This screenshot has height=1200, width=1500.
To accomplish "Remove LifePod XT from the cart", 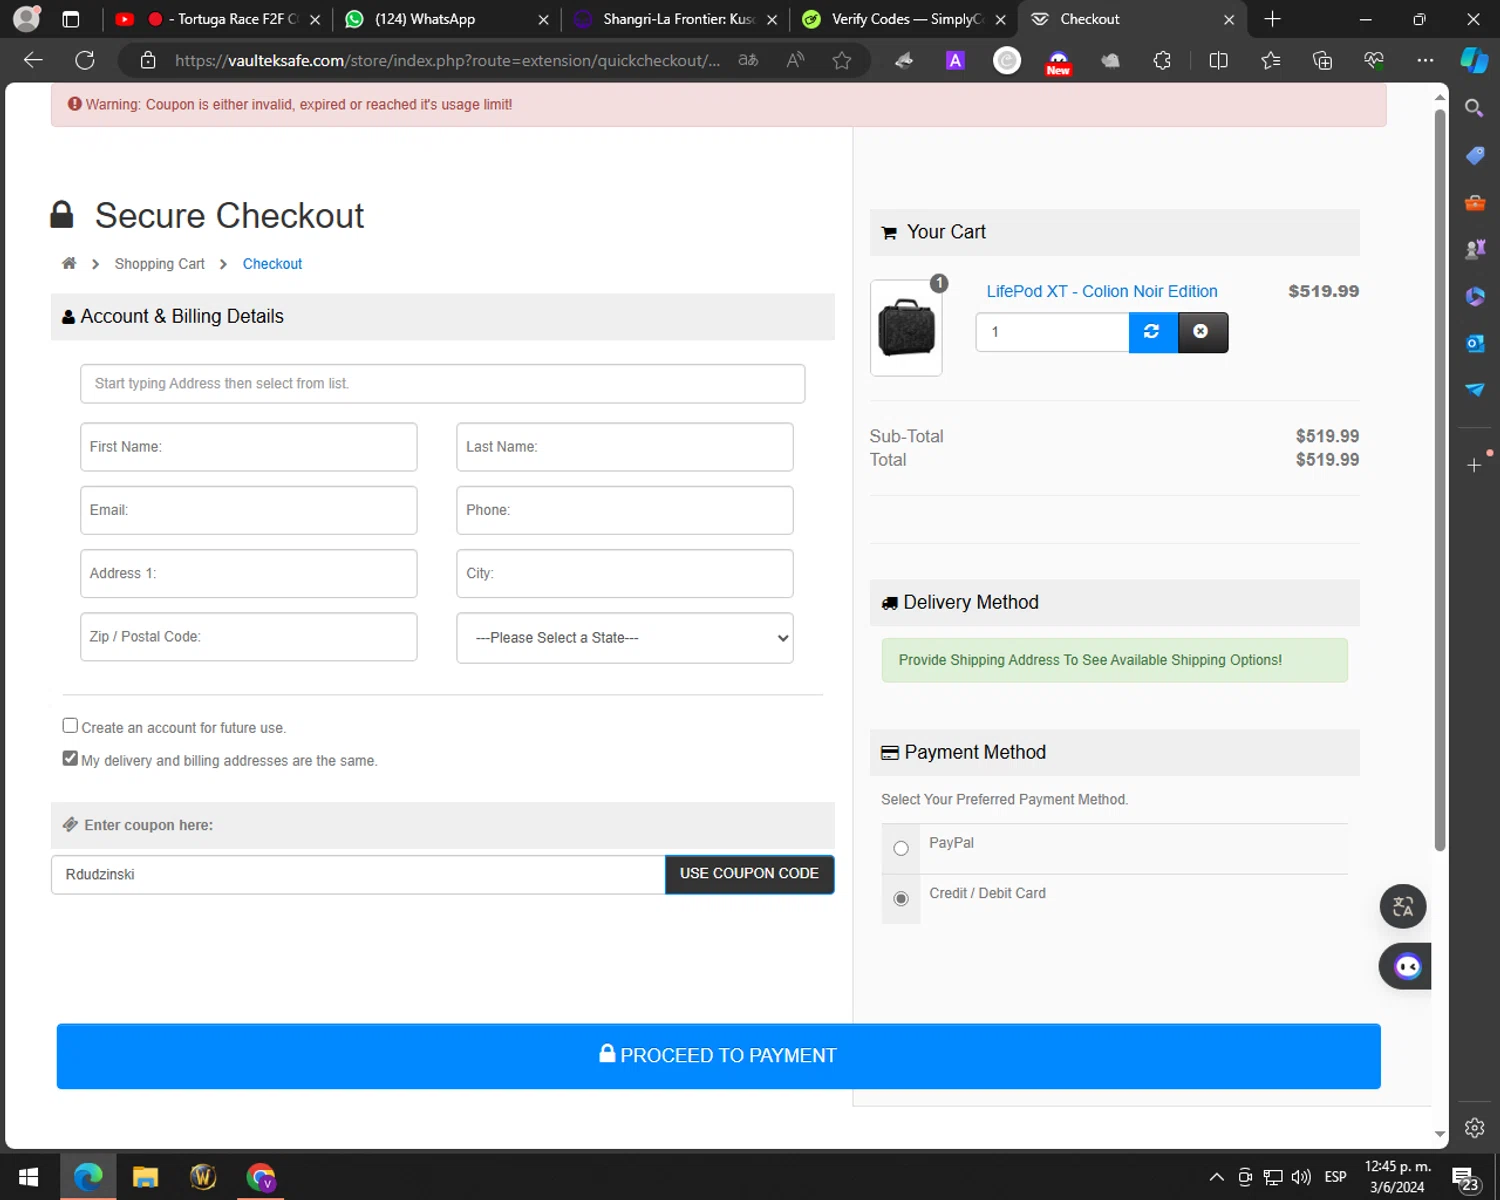I will click(x=1202, y=332).
